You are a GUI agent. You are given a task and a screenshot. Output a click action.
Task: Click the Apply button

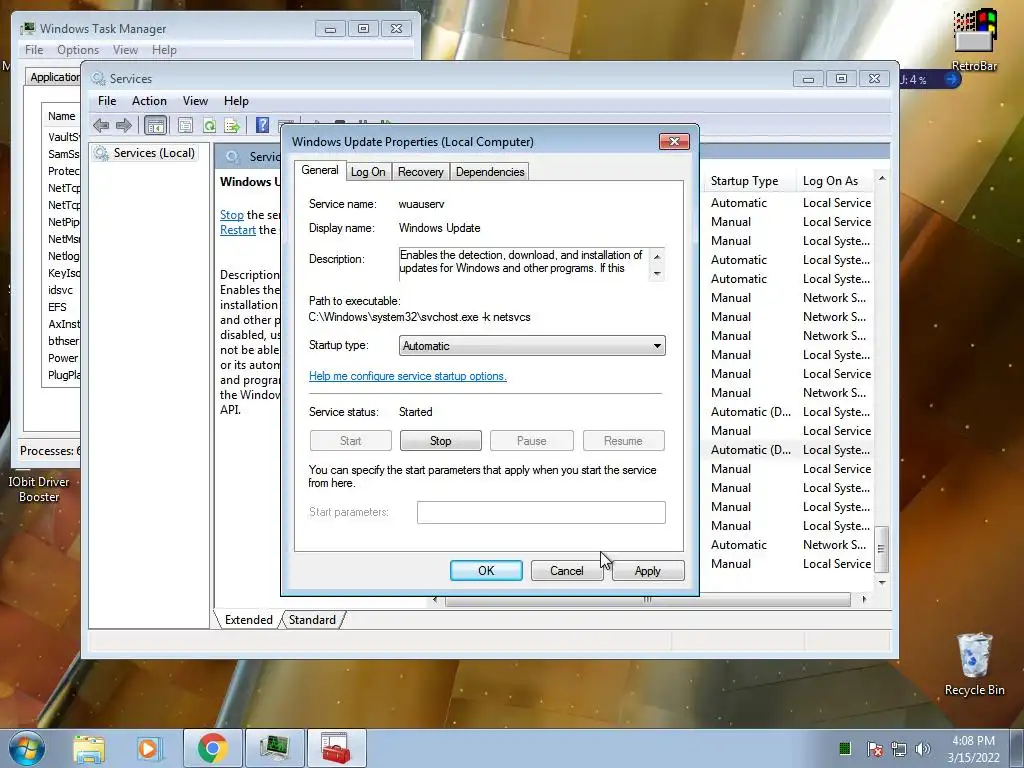(648, 570)
